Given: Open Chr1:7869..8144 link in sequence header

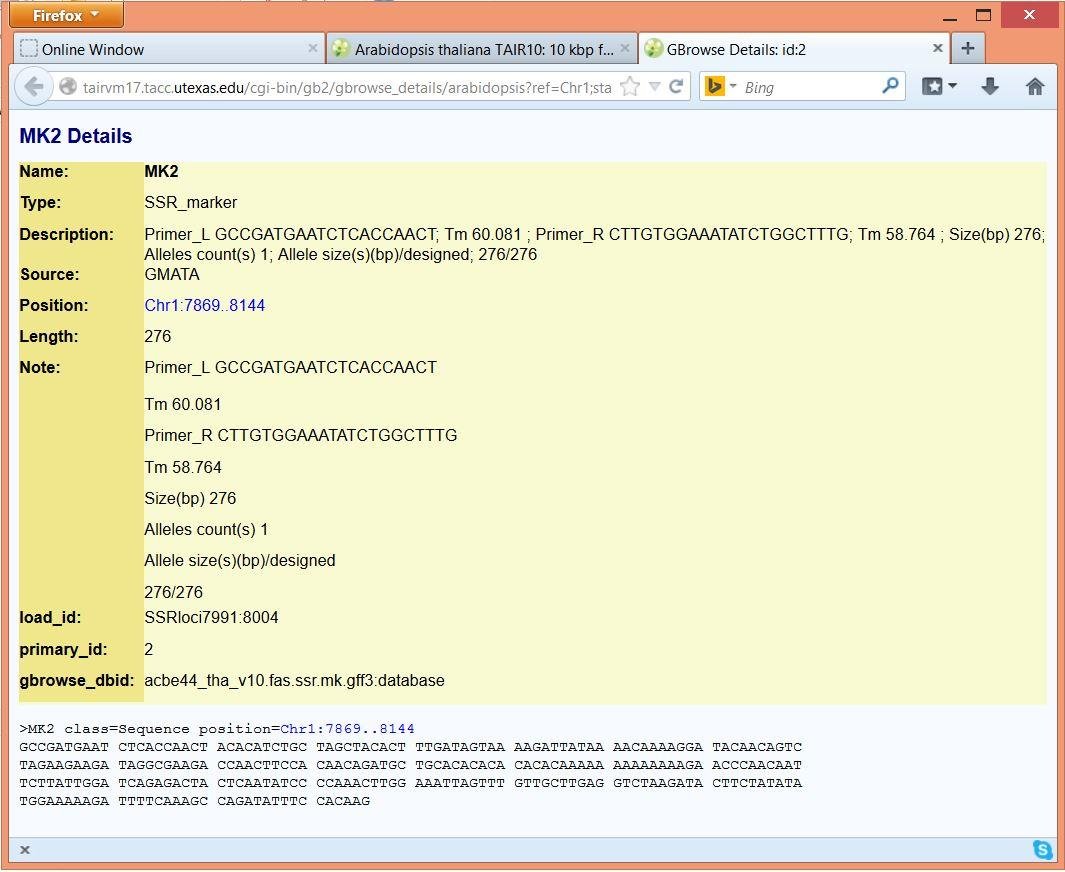Looking at the screenshot, I should coord(347,729).
